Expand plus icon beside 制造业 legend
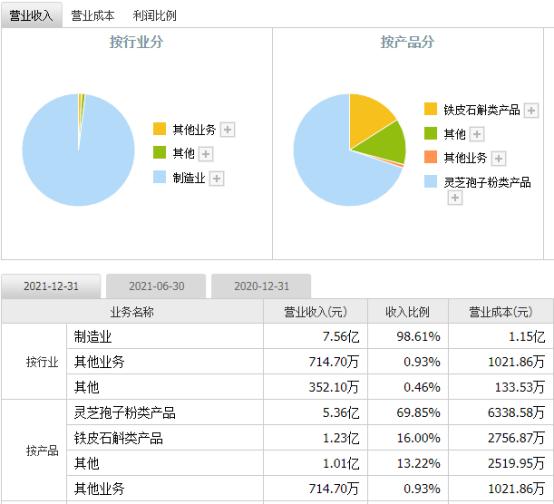 point(217,178)
